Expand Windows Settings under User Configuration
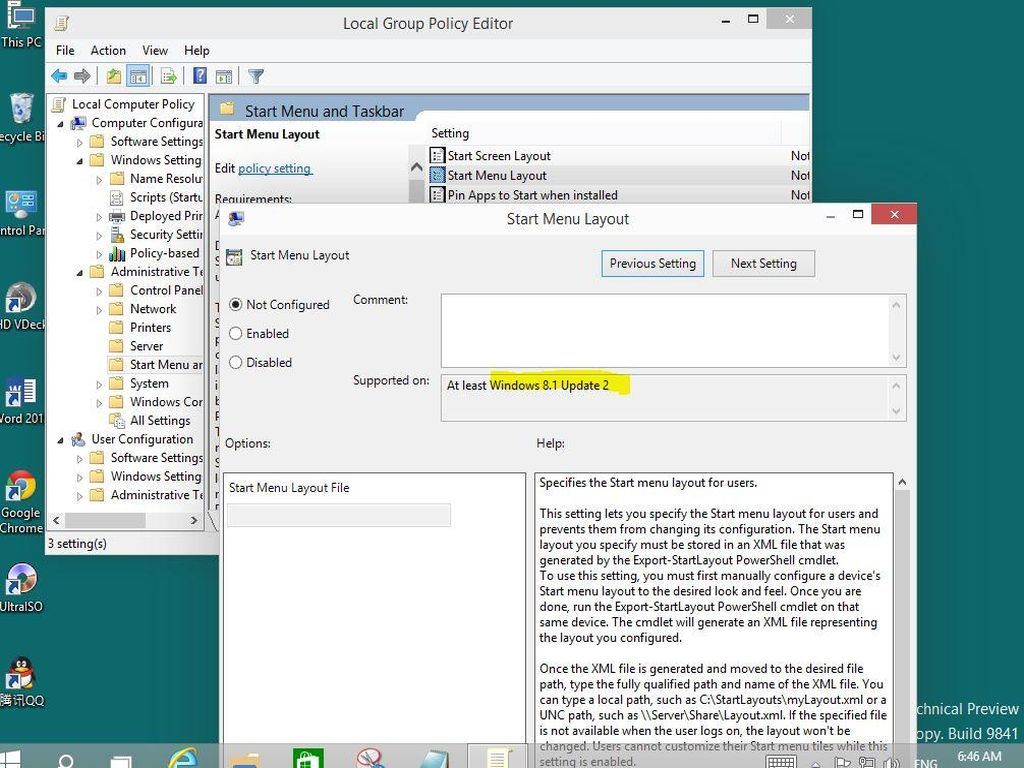This screenshot has height=768, width=1024. click(x=80, y=476)
